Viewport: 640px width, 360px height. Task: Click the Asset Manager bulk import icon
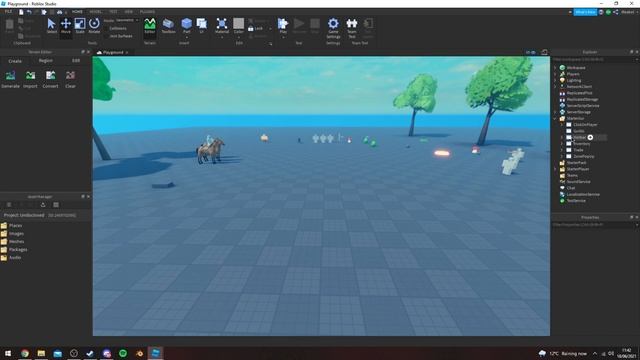(43, 205)
